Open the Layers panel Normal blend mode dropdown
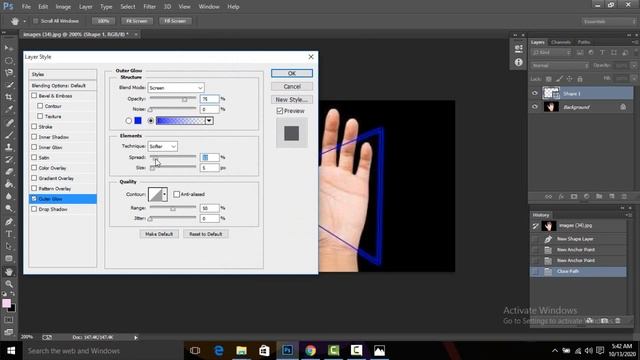This screenshot has height=360, width=640. tap(560, 65)
